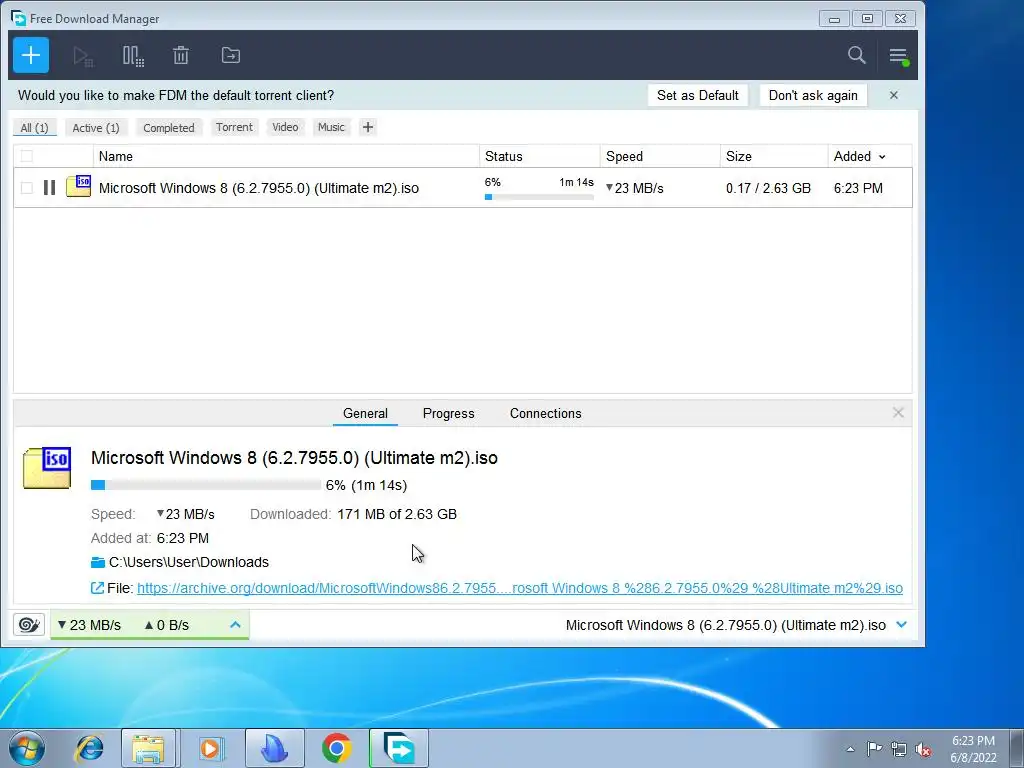Click the download speed 23 MB/s in status bar

tap(89, 625)
